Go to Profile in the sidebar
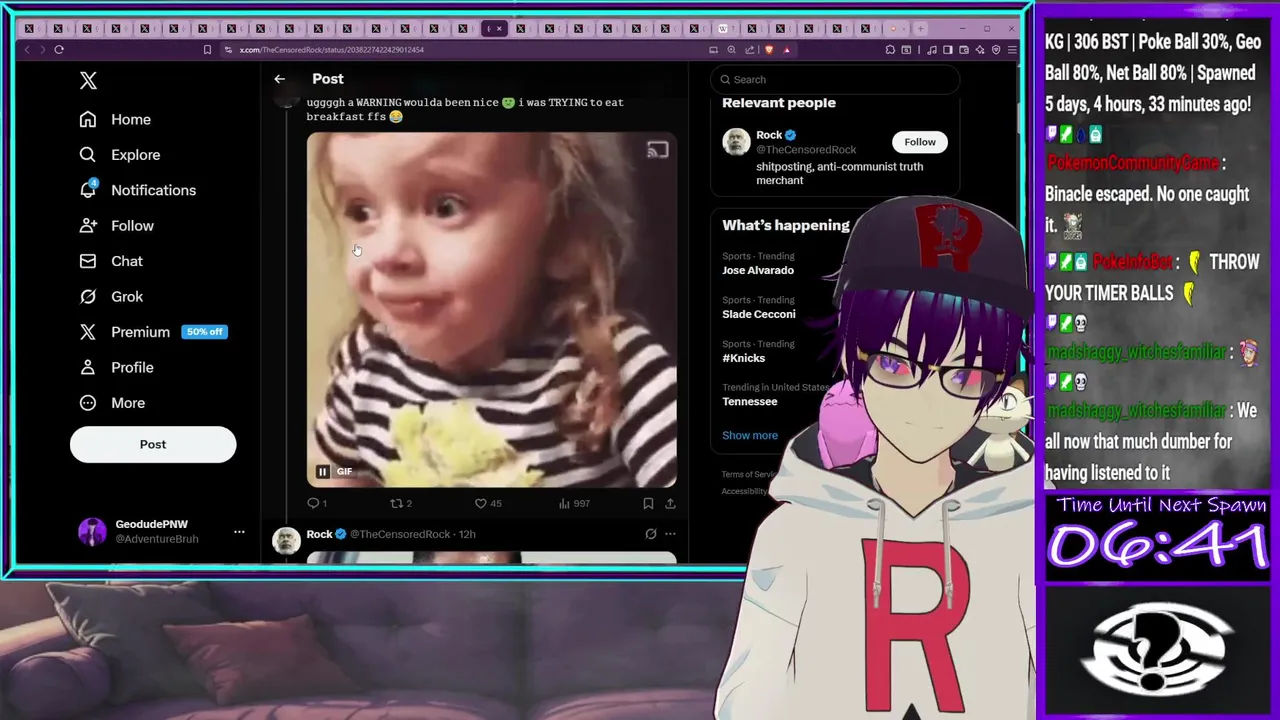Viewport: 1280px width, 720px height. [116, 368]
